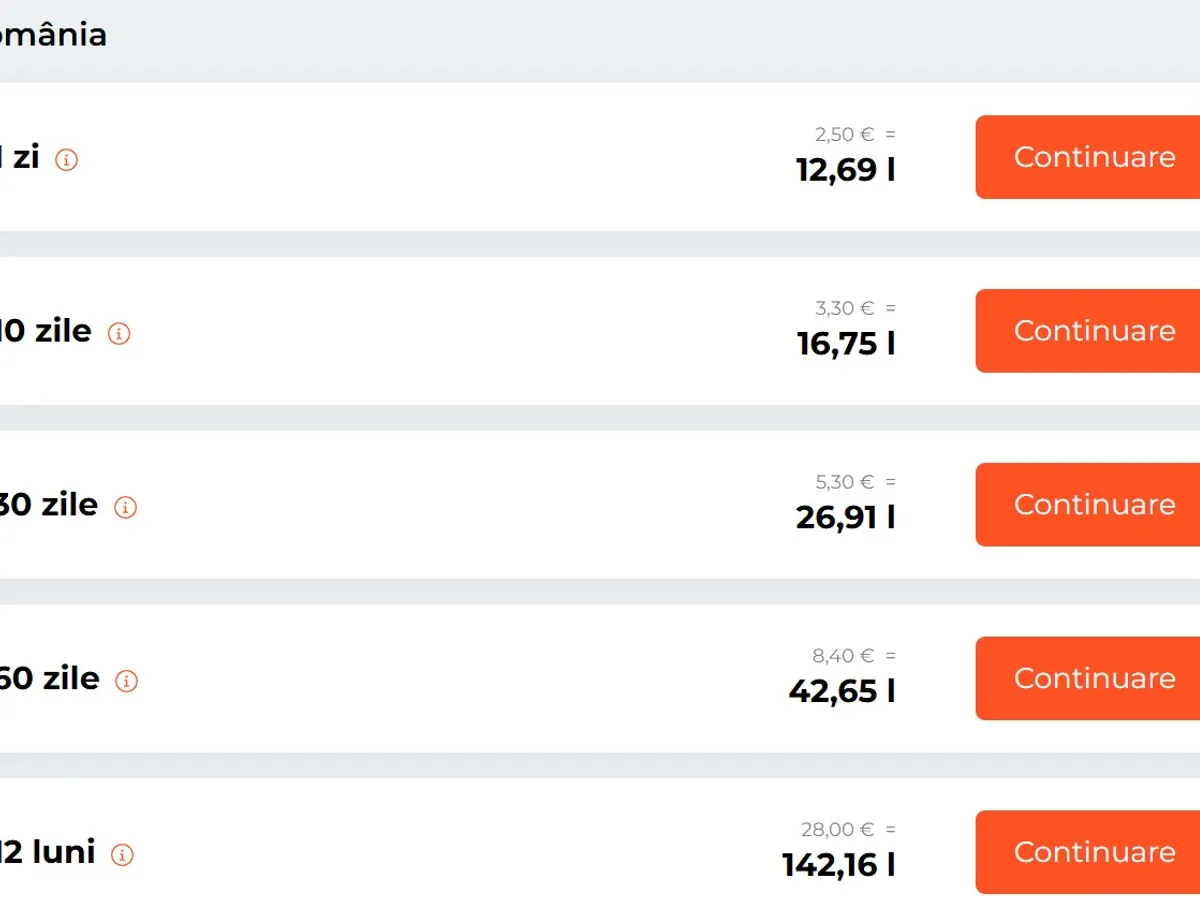Screen dimensions: 1200x900
Task: Select the 12 luni validity label
Action: (47, 852)
